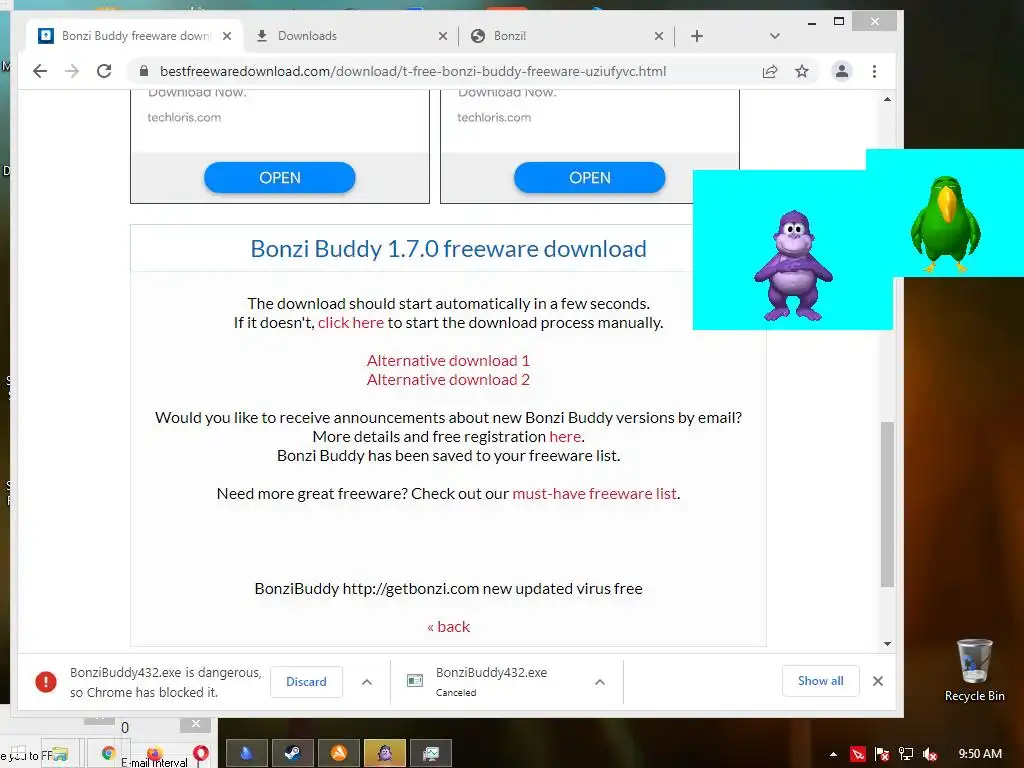The width and height of the screenshot is (1024, 768).
Task: Follow the free registration 'here' link
Action: coord(565,436)
